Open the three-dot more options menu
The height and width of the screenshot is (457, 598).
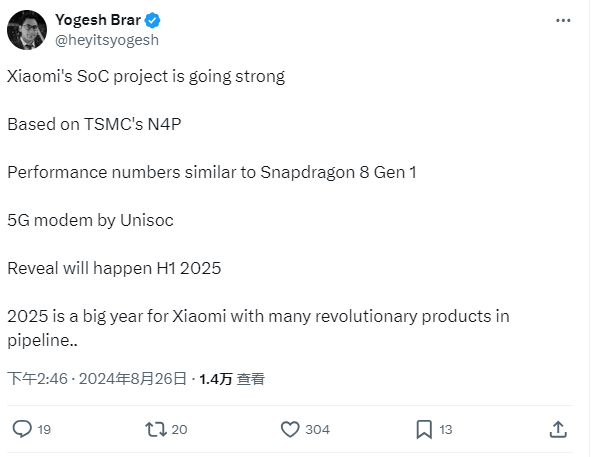[563, 21]
